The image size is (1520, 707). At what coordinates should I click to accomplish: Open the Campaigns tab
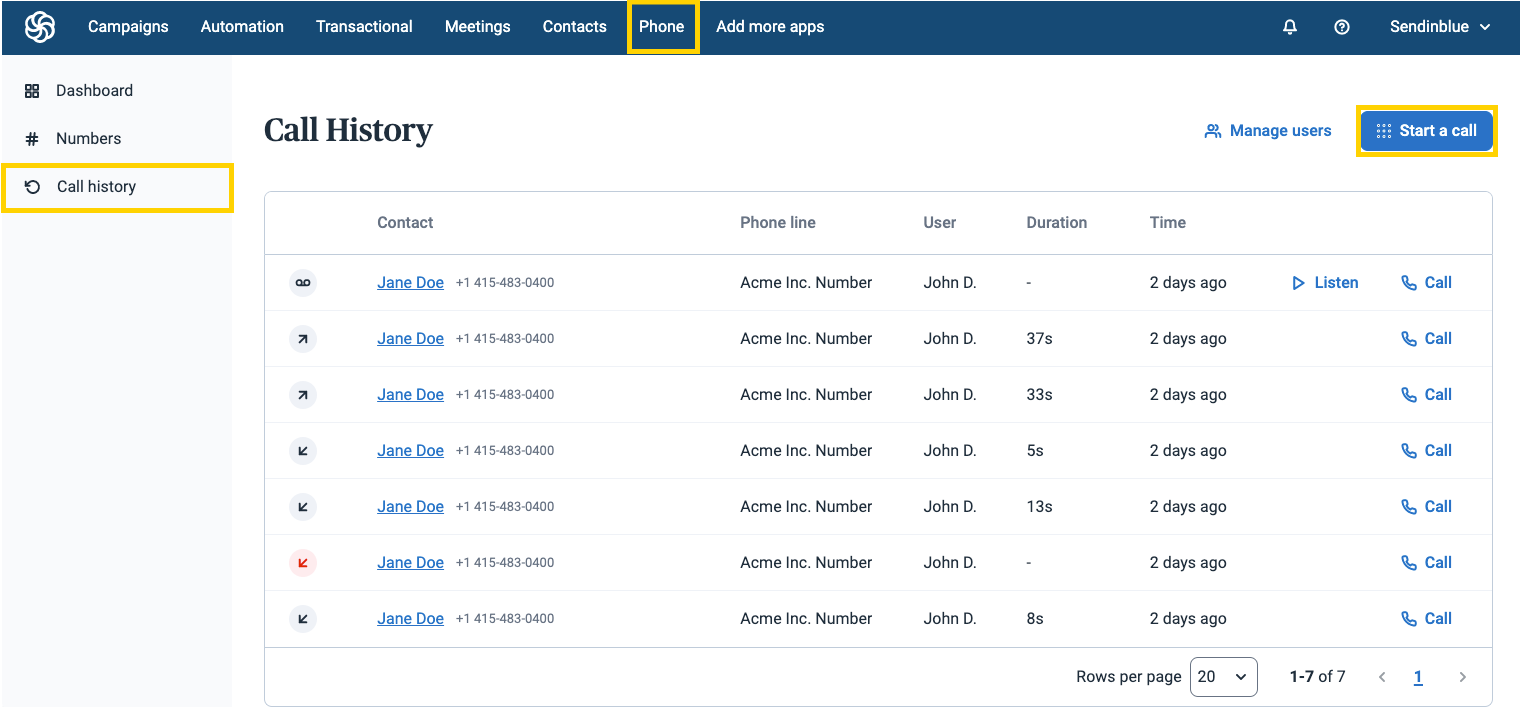click(128, 27)
